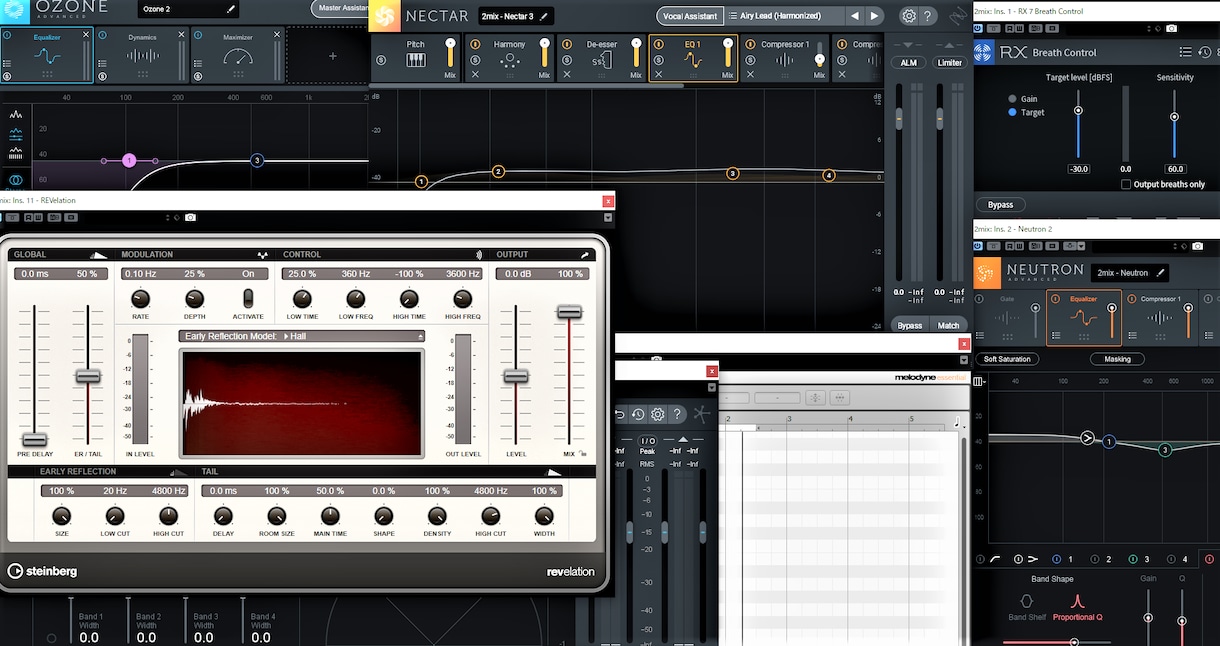The image size is (1220, 646).
Task: Open Nectar settings gear
Action: (x=908, y=16)
